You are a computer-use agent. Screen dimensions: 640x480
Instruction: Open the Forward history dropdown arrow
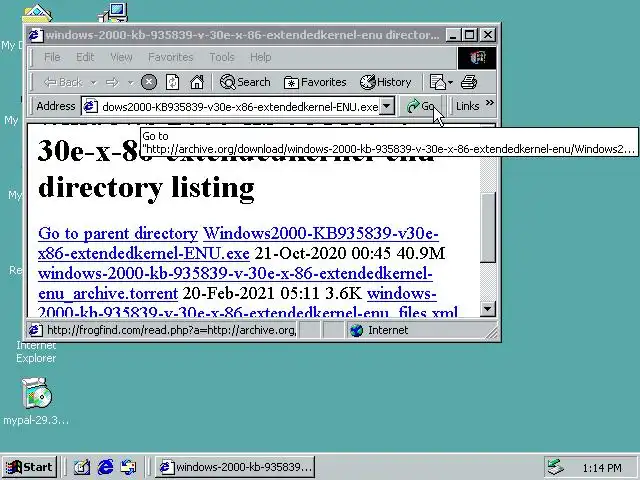131,83
